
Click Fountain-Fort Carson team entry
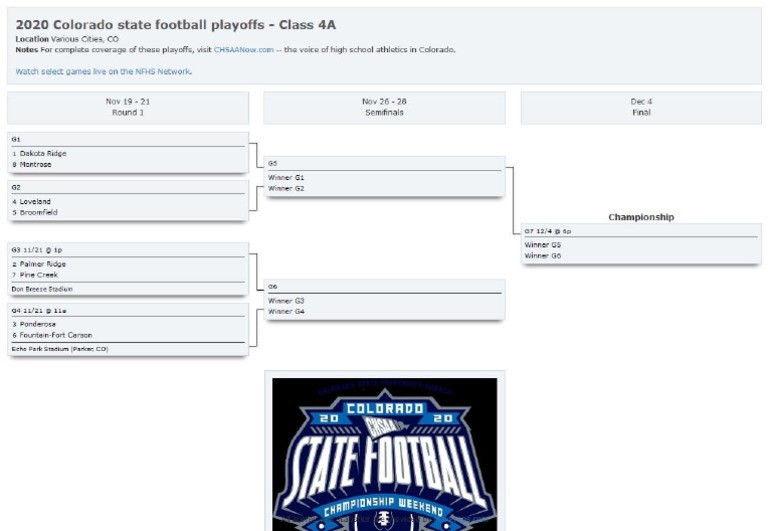[56, 335]
